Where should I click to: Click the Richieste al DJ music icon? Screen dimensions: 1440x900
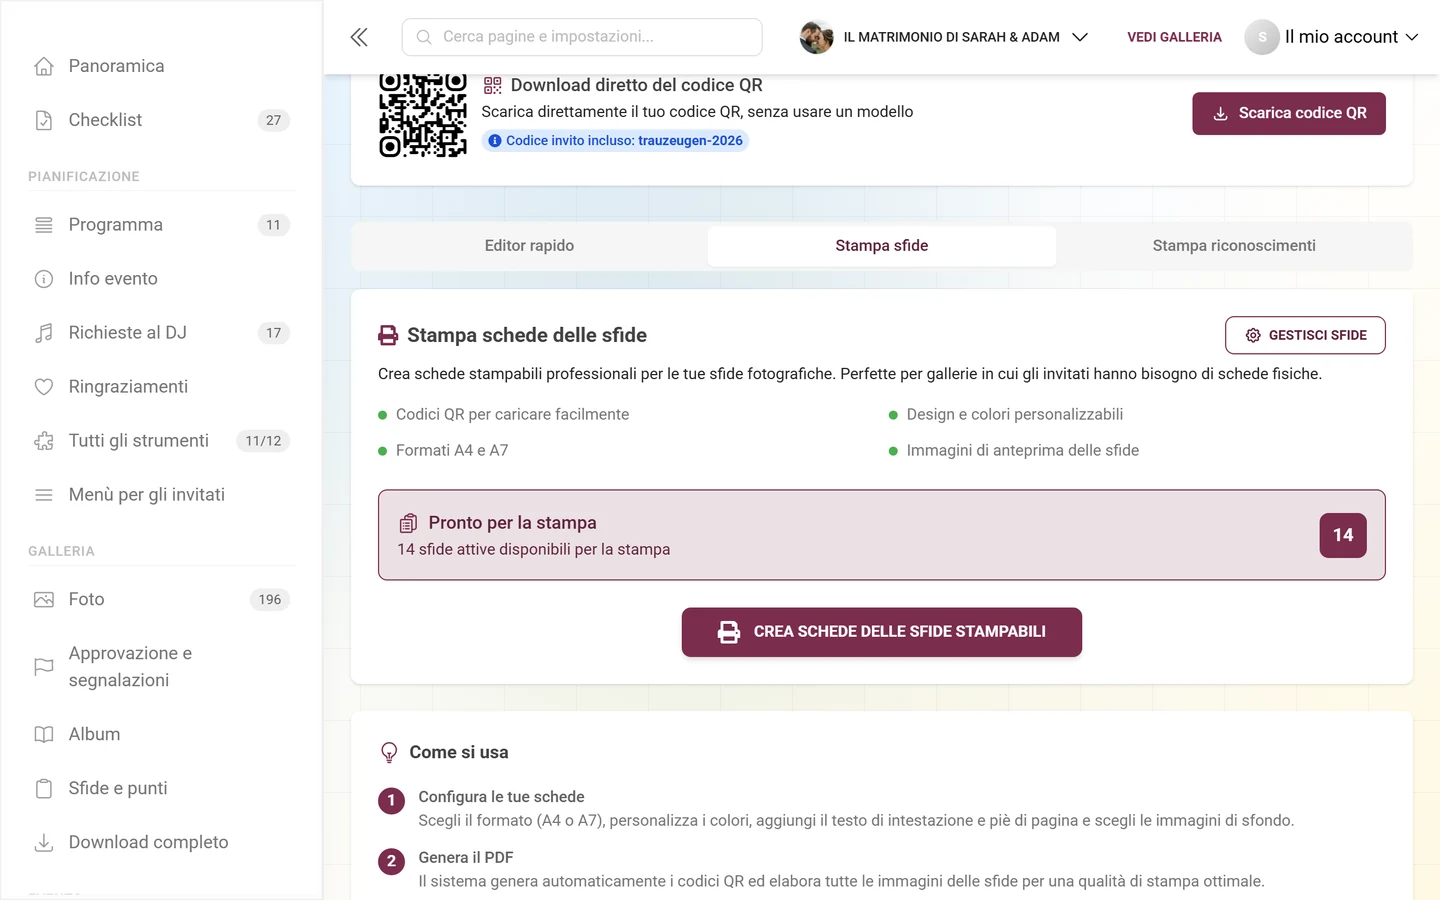(x=44, y=333)
